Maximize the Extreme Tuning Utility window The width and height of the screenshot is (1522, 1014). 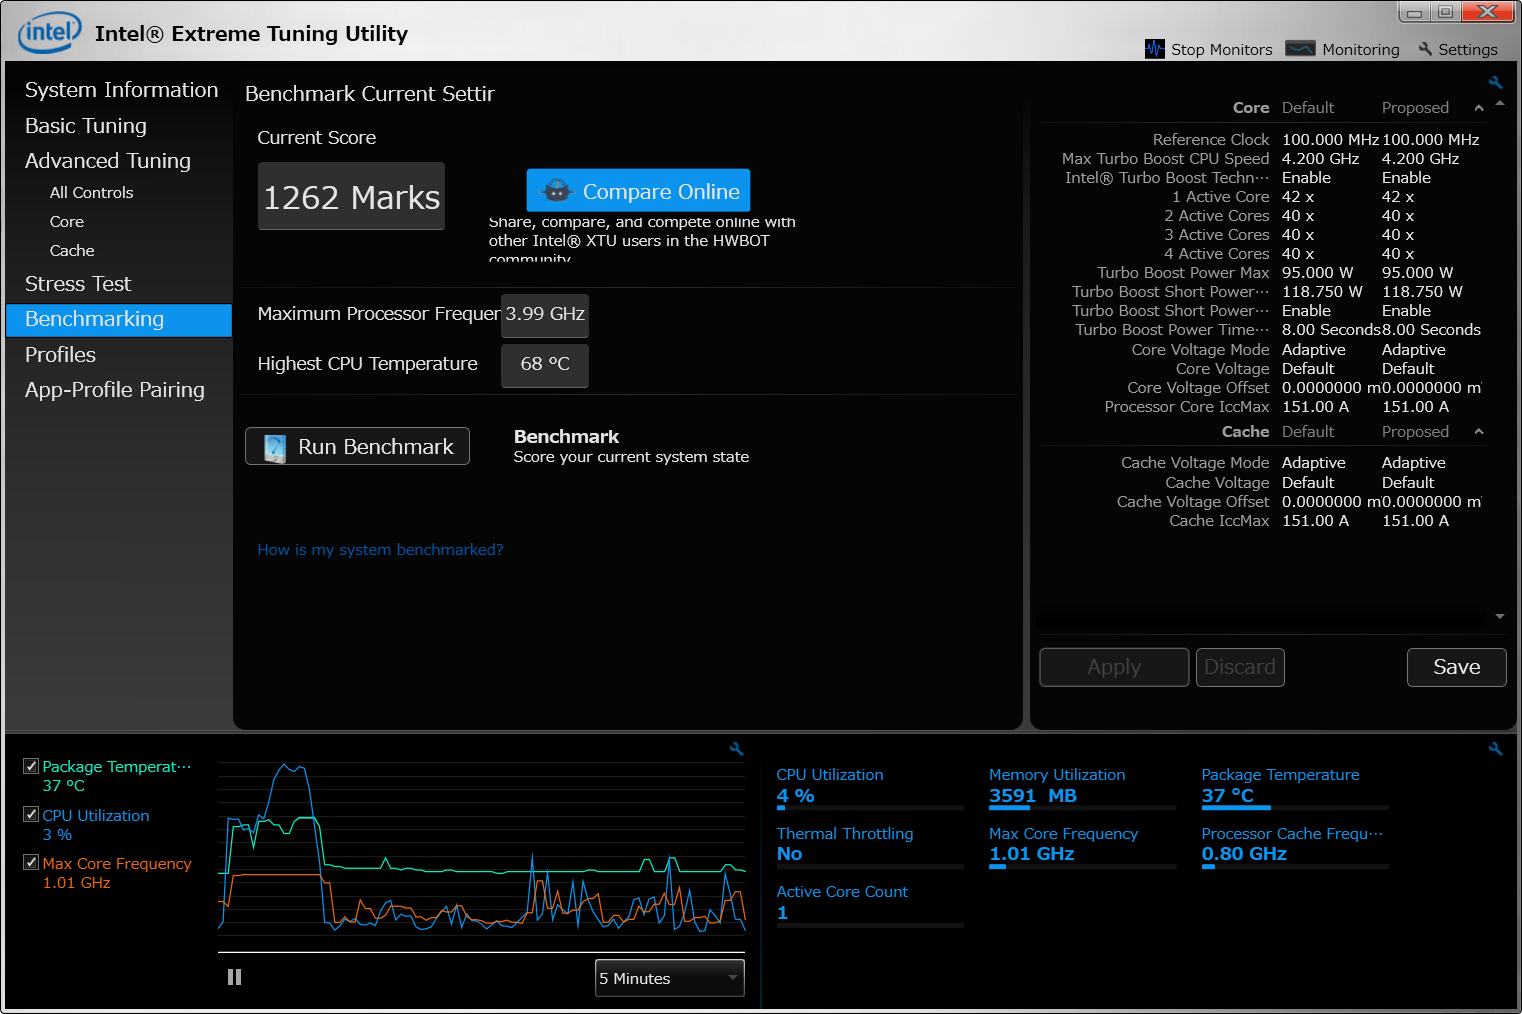tap(1445, 13)
